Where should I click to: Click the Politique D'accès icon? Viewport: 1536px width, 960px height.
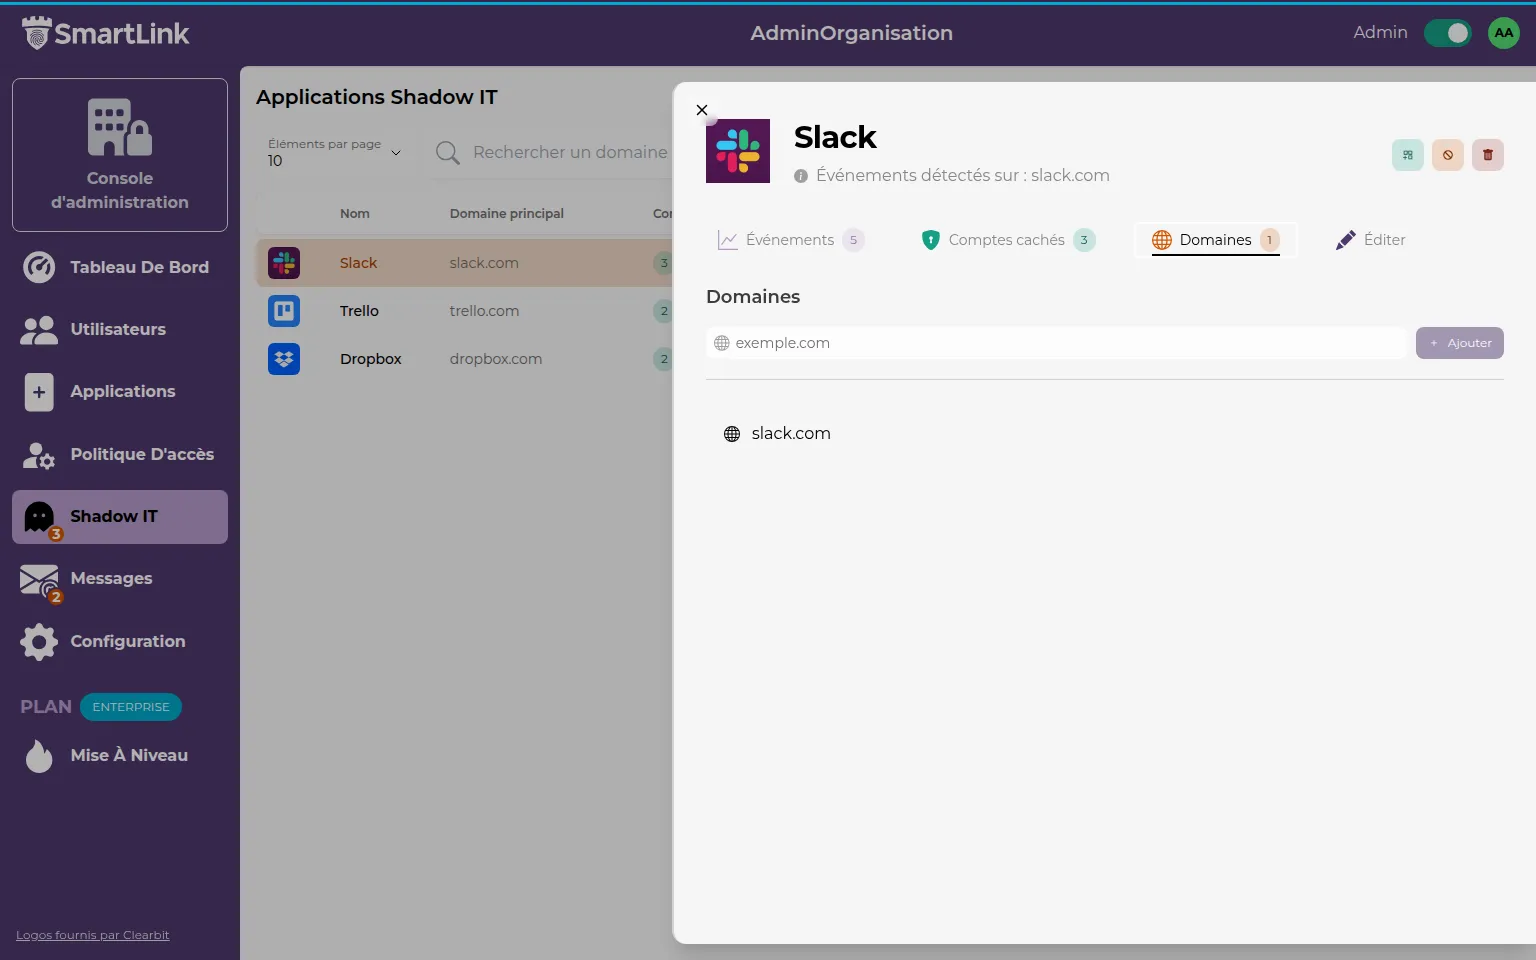39,454
